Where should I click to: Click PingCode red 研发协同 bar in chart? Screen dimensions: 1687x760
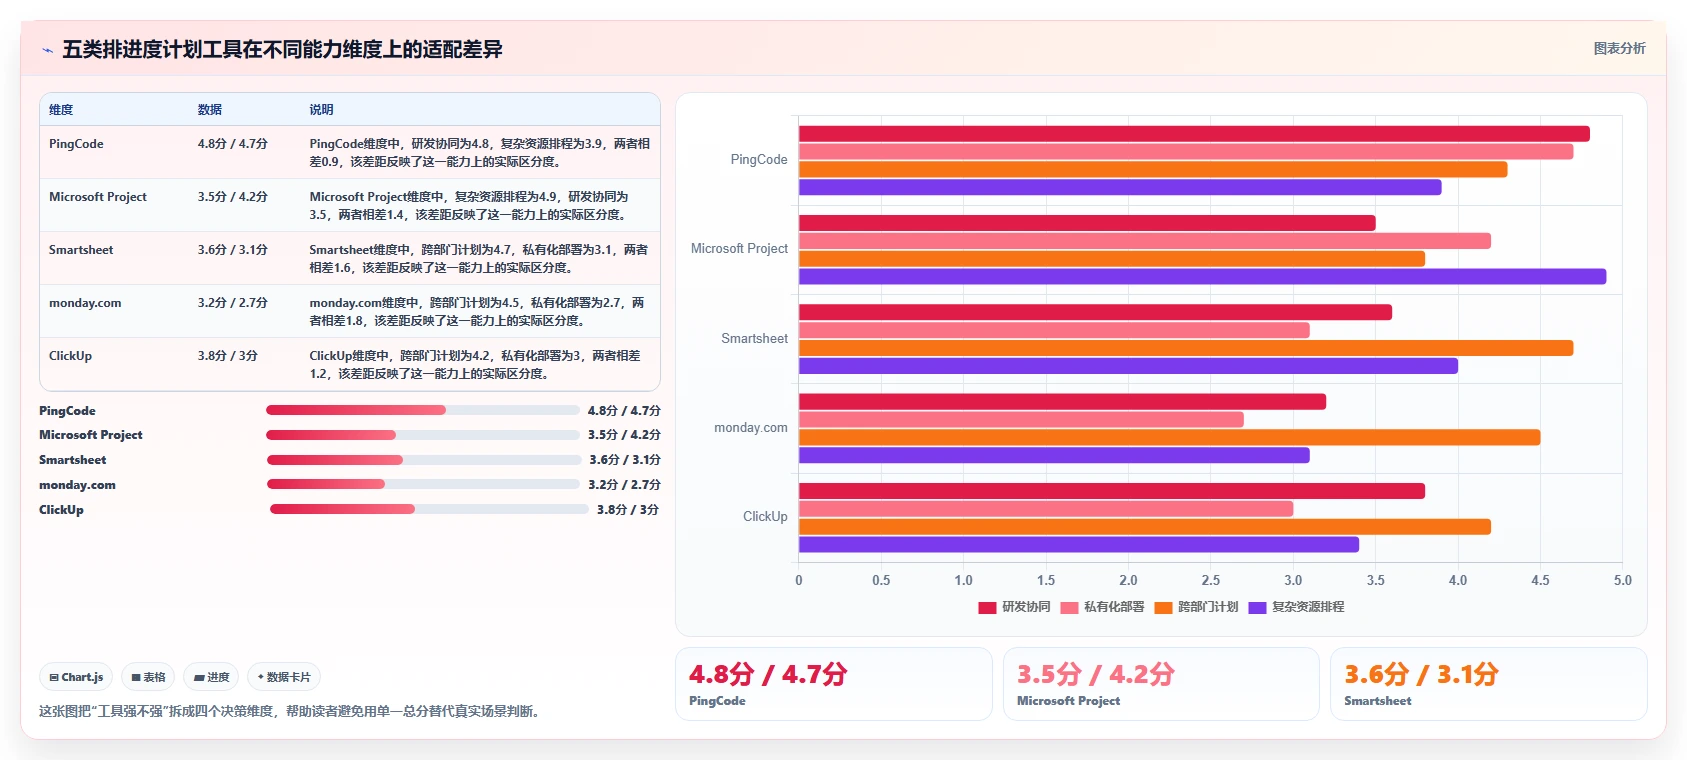[x=1194, y=134]
